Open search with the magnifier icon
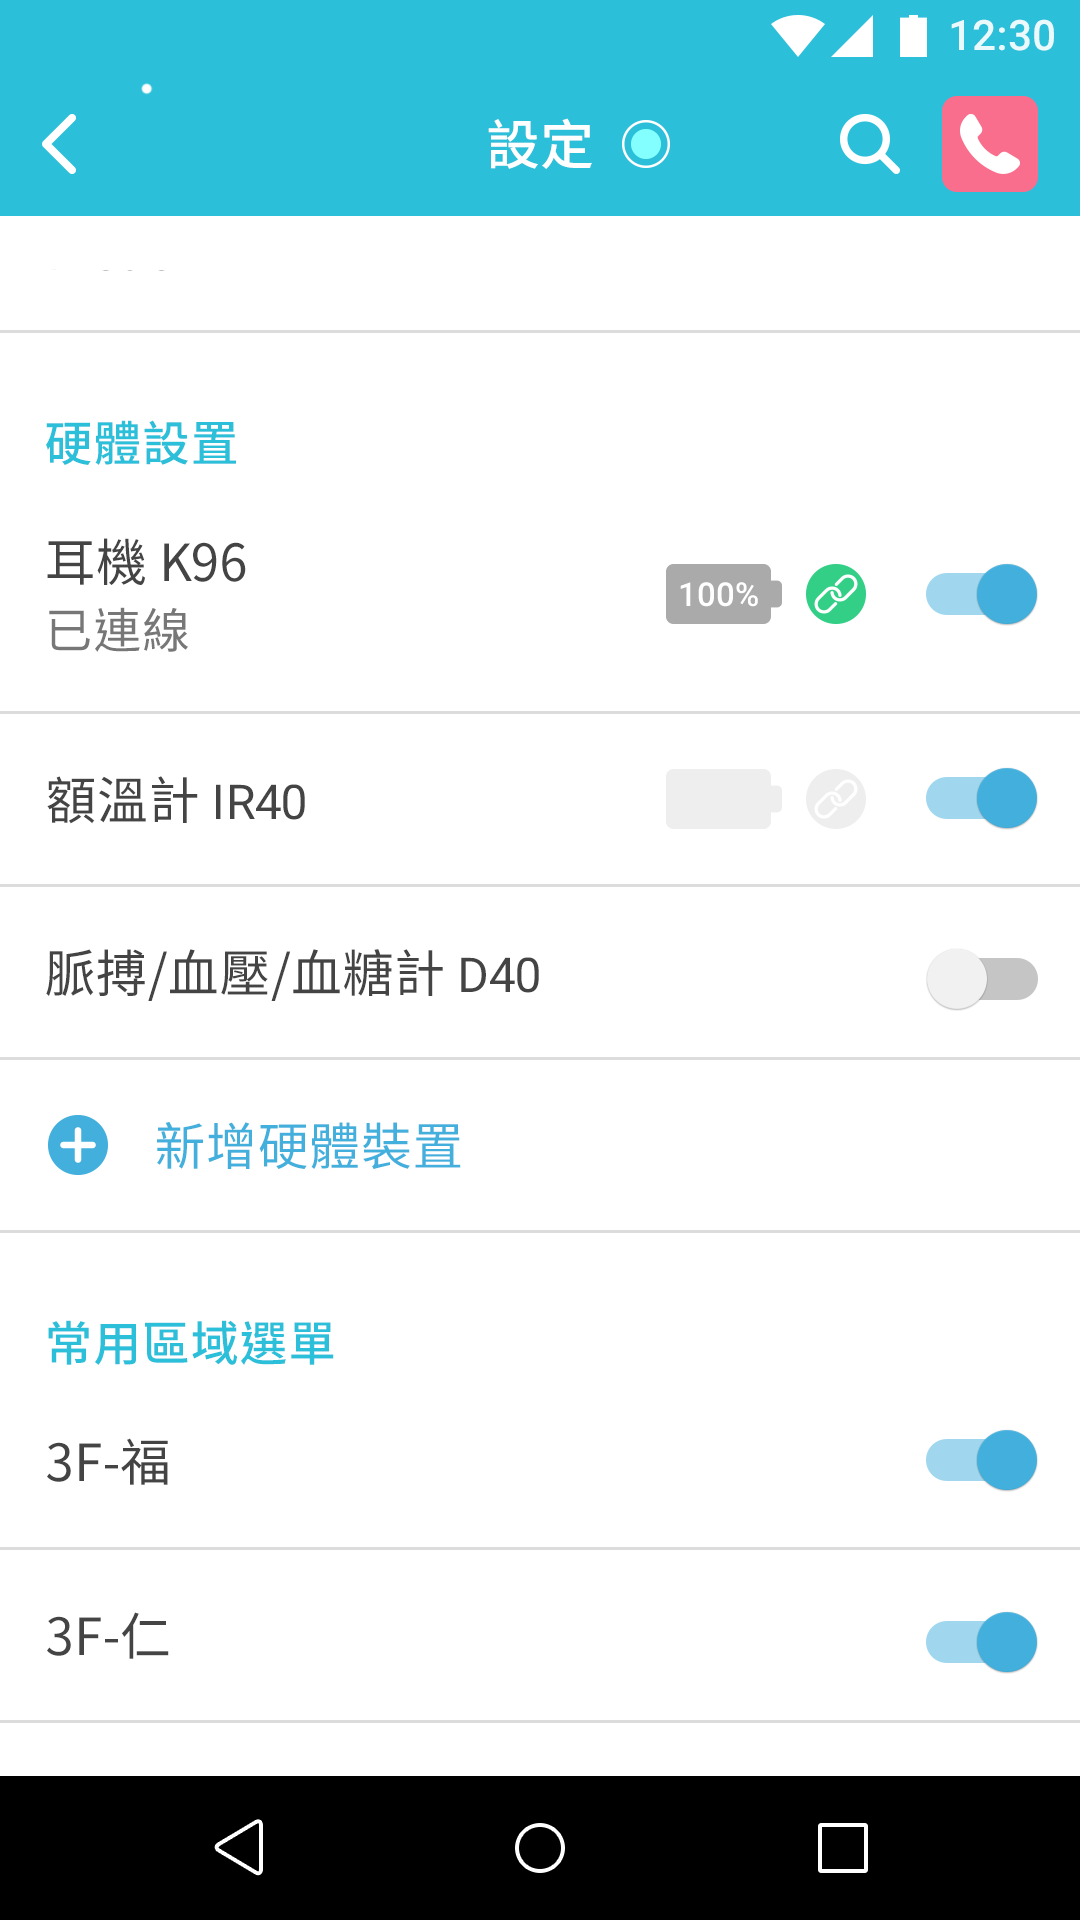Viewport: 1080px width, 1920px height. tap(868, 144)
